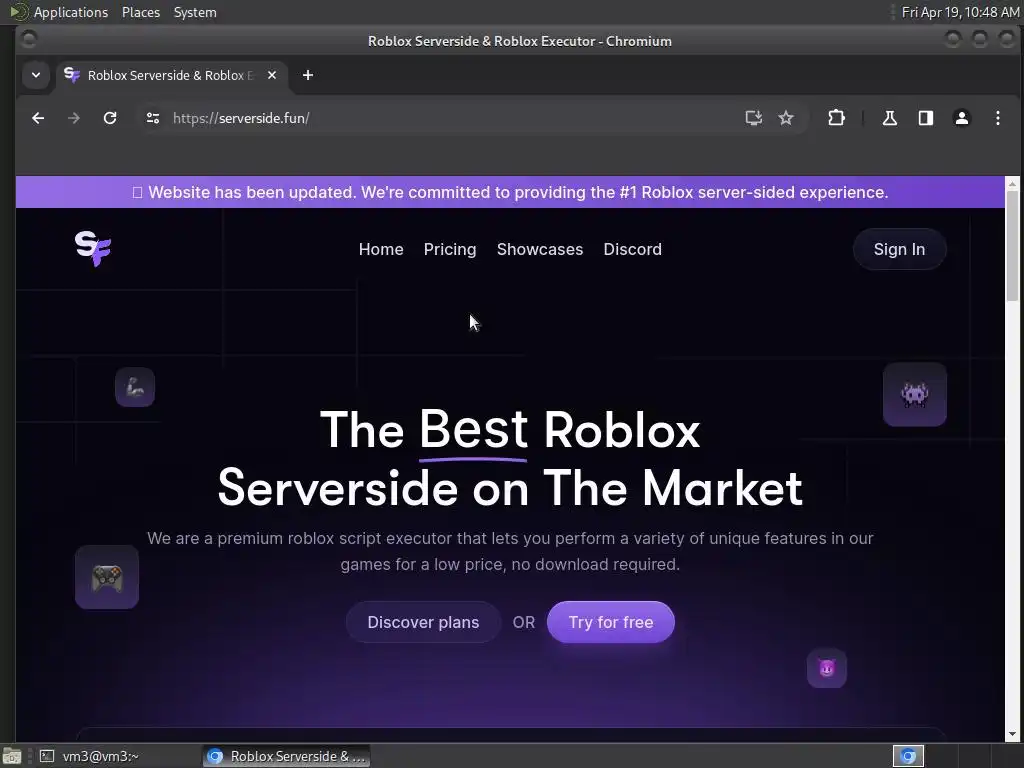Toggle the browser side panel

click(x=925, y=118)
